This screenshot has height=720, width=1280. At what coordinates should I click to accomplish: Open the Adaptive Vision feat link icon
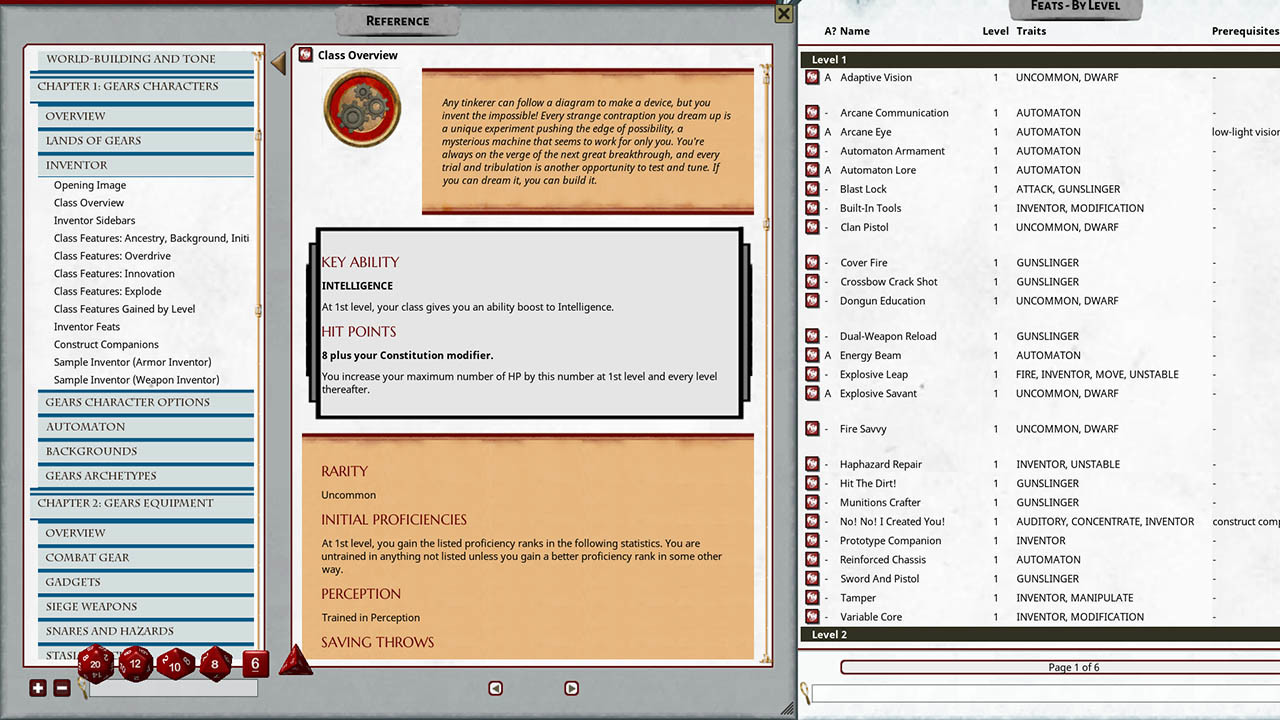pos(810,77)
